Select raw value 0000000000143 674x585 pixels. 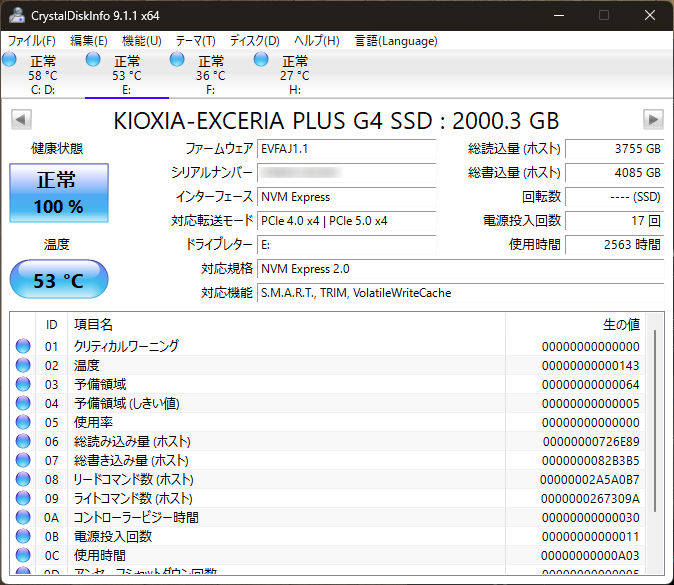click(x=590, y=365)
